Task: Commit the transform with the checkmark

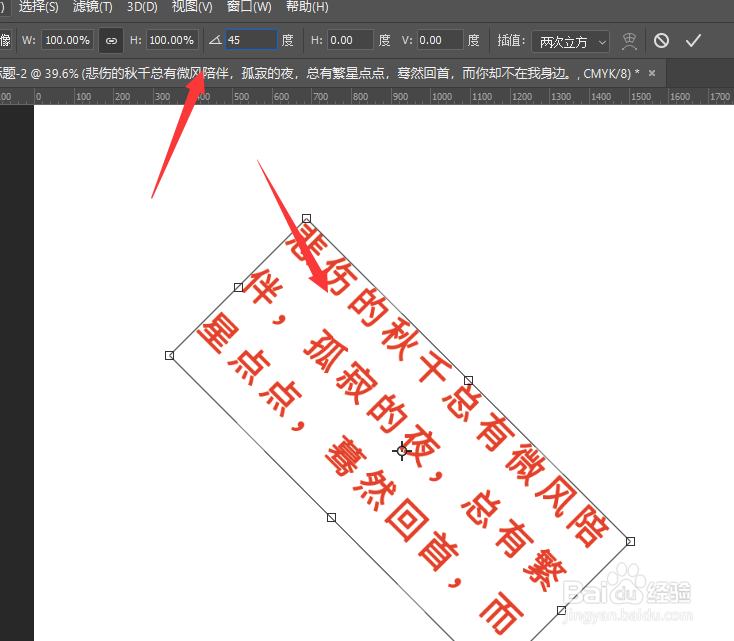Action: point(693,41)
